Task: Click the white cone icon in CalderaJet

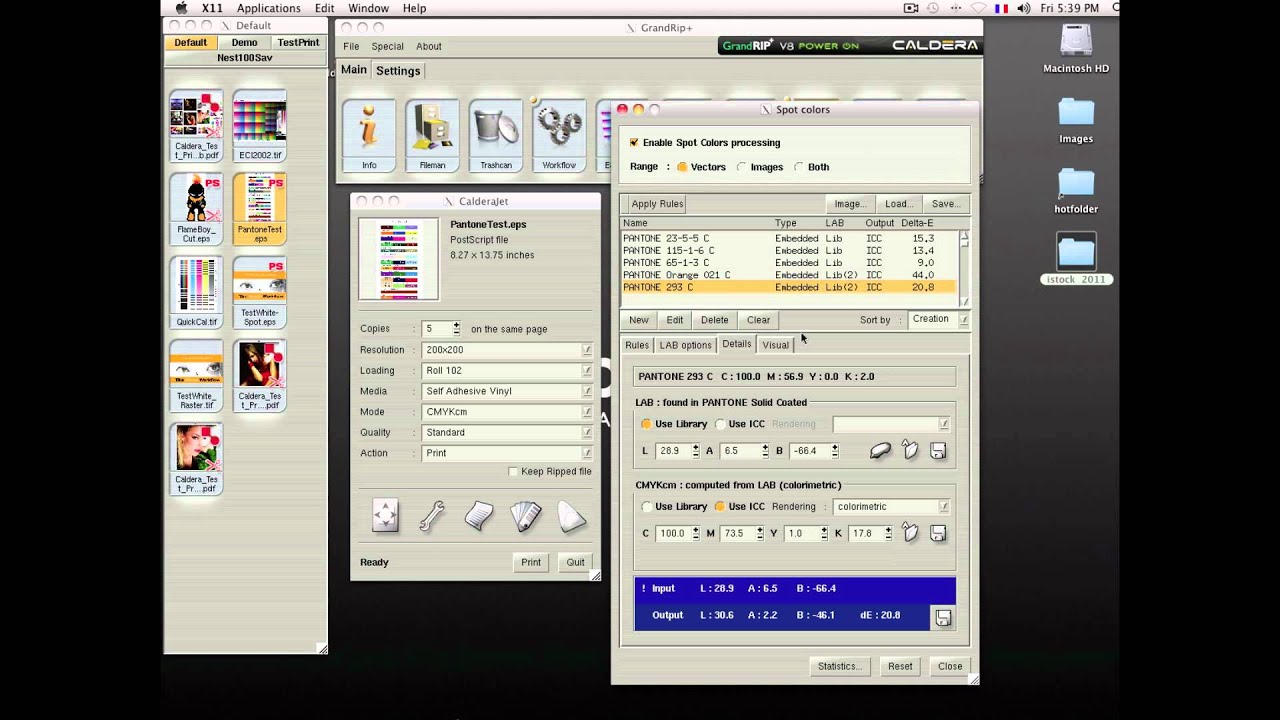Action: 572,516
